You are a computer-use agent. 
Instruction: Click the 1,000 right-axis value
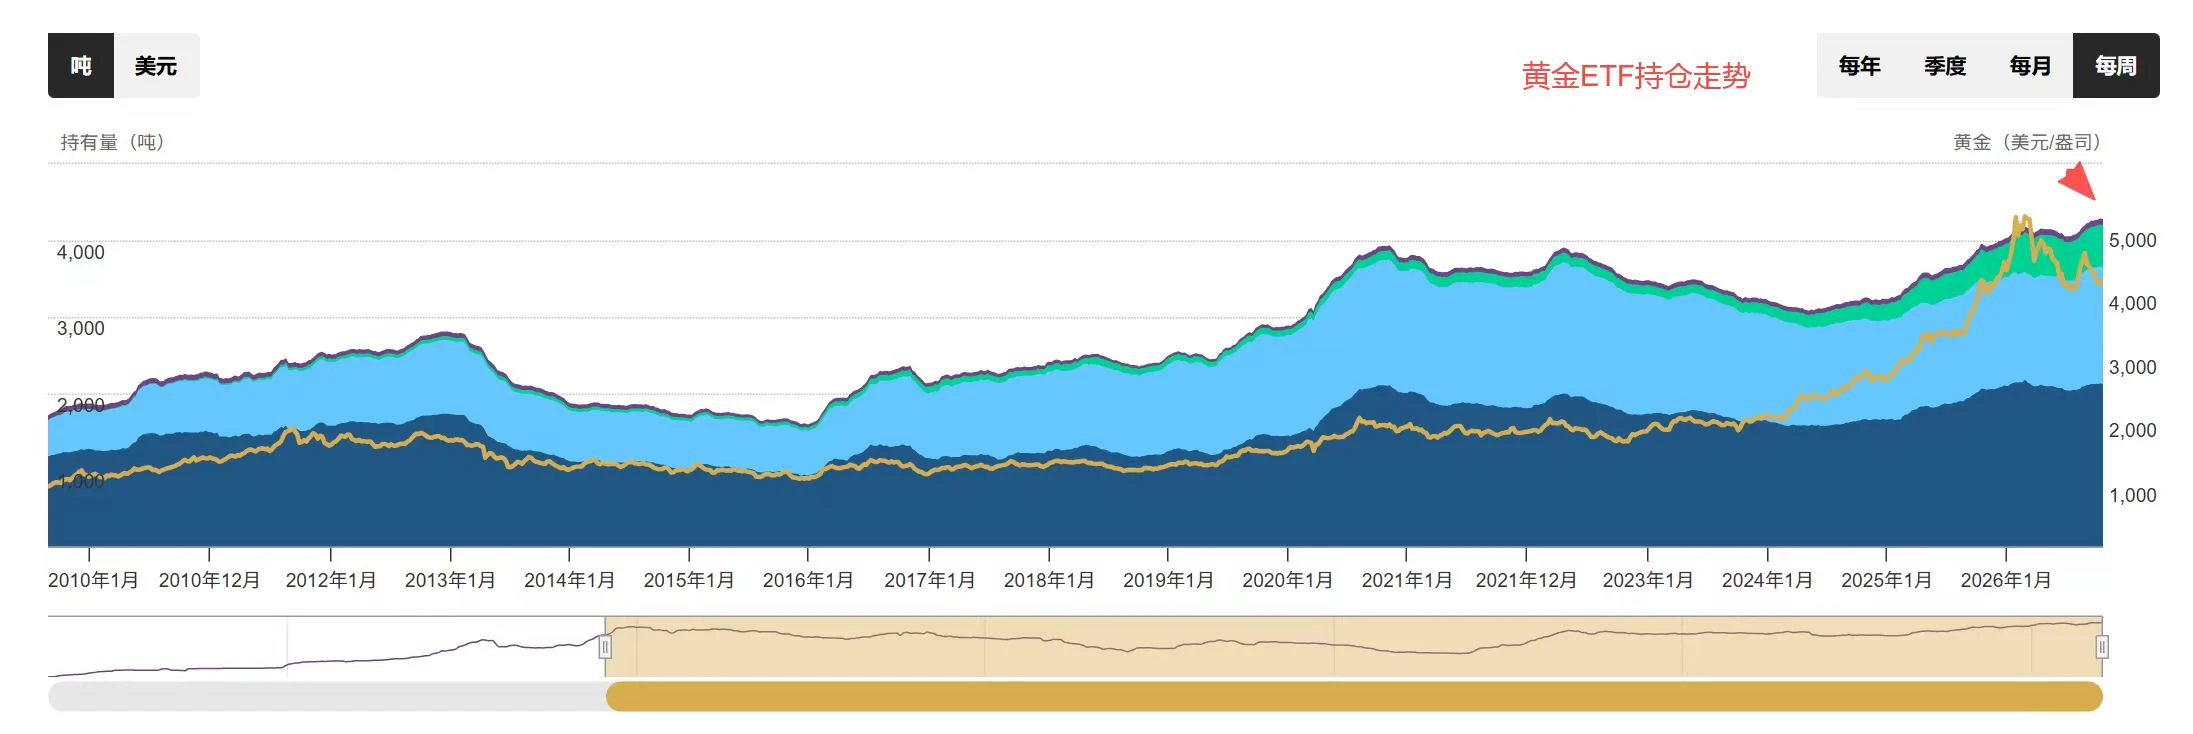tap(2133, 495)
